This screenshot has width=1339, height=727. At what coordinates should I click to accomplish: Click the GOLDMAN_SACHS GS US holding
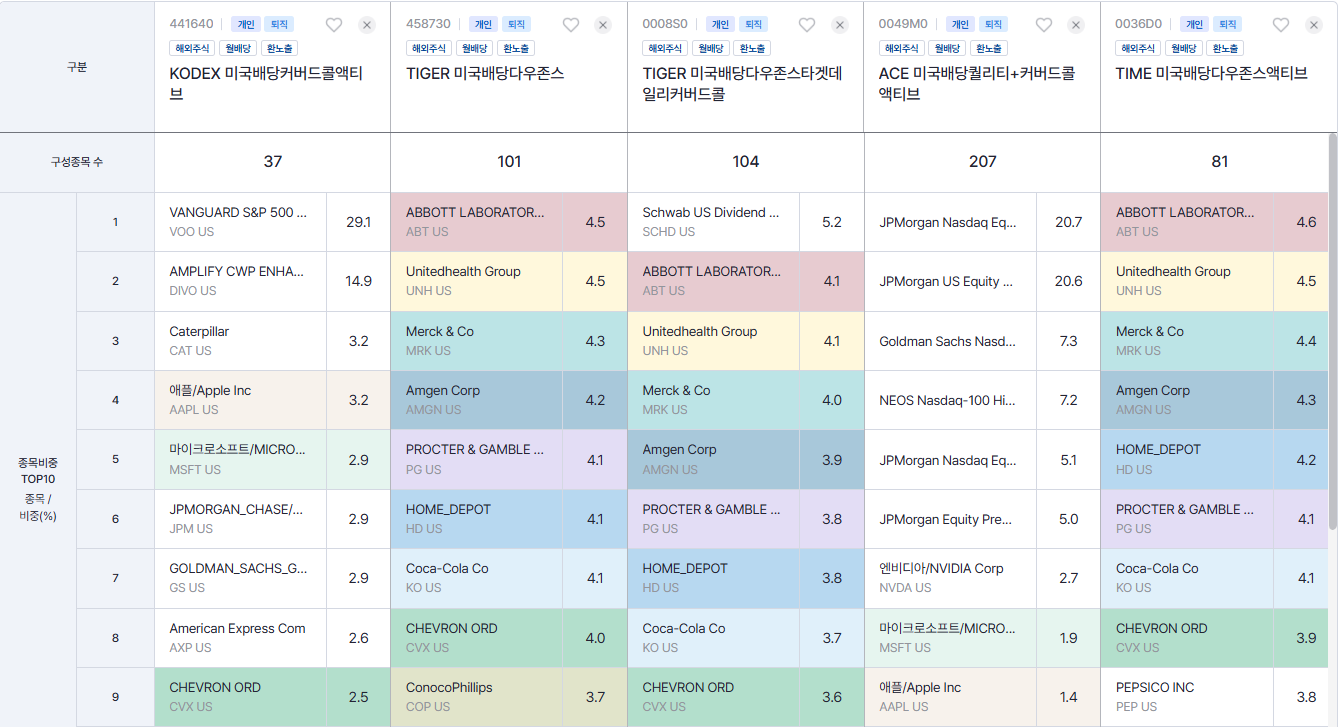240,578
